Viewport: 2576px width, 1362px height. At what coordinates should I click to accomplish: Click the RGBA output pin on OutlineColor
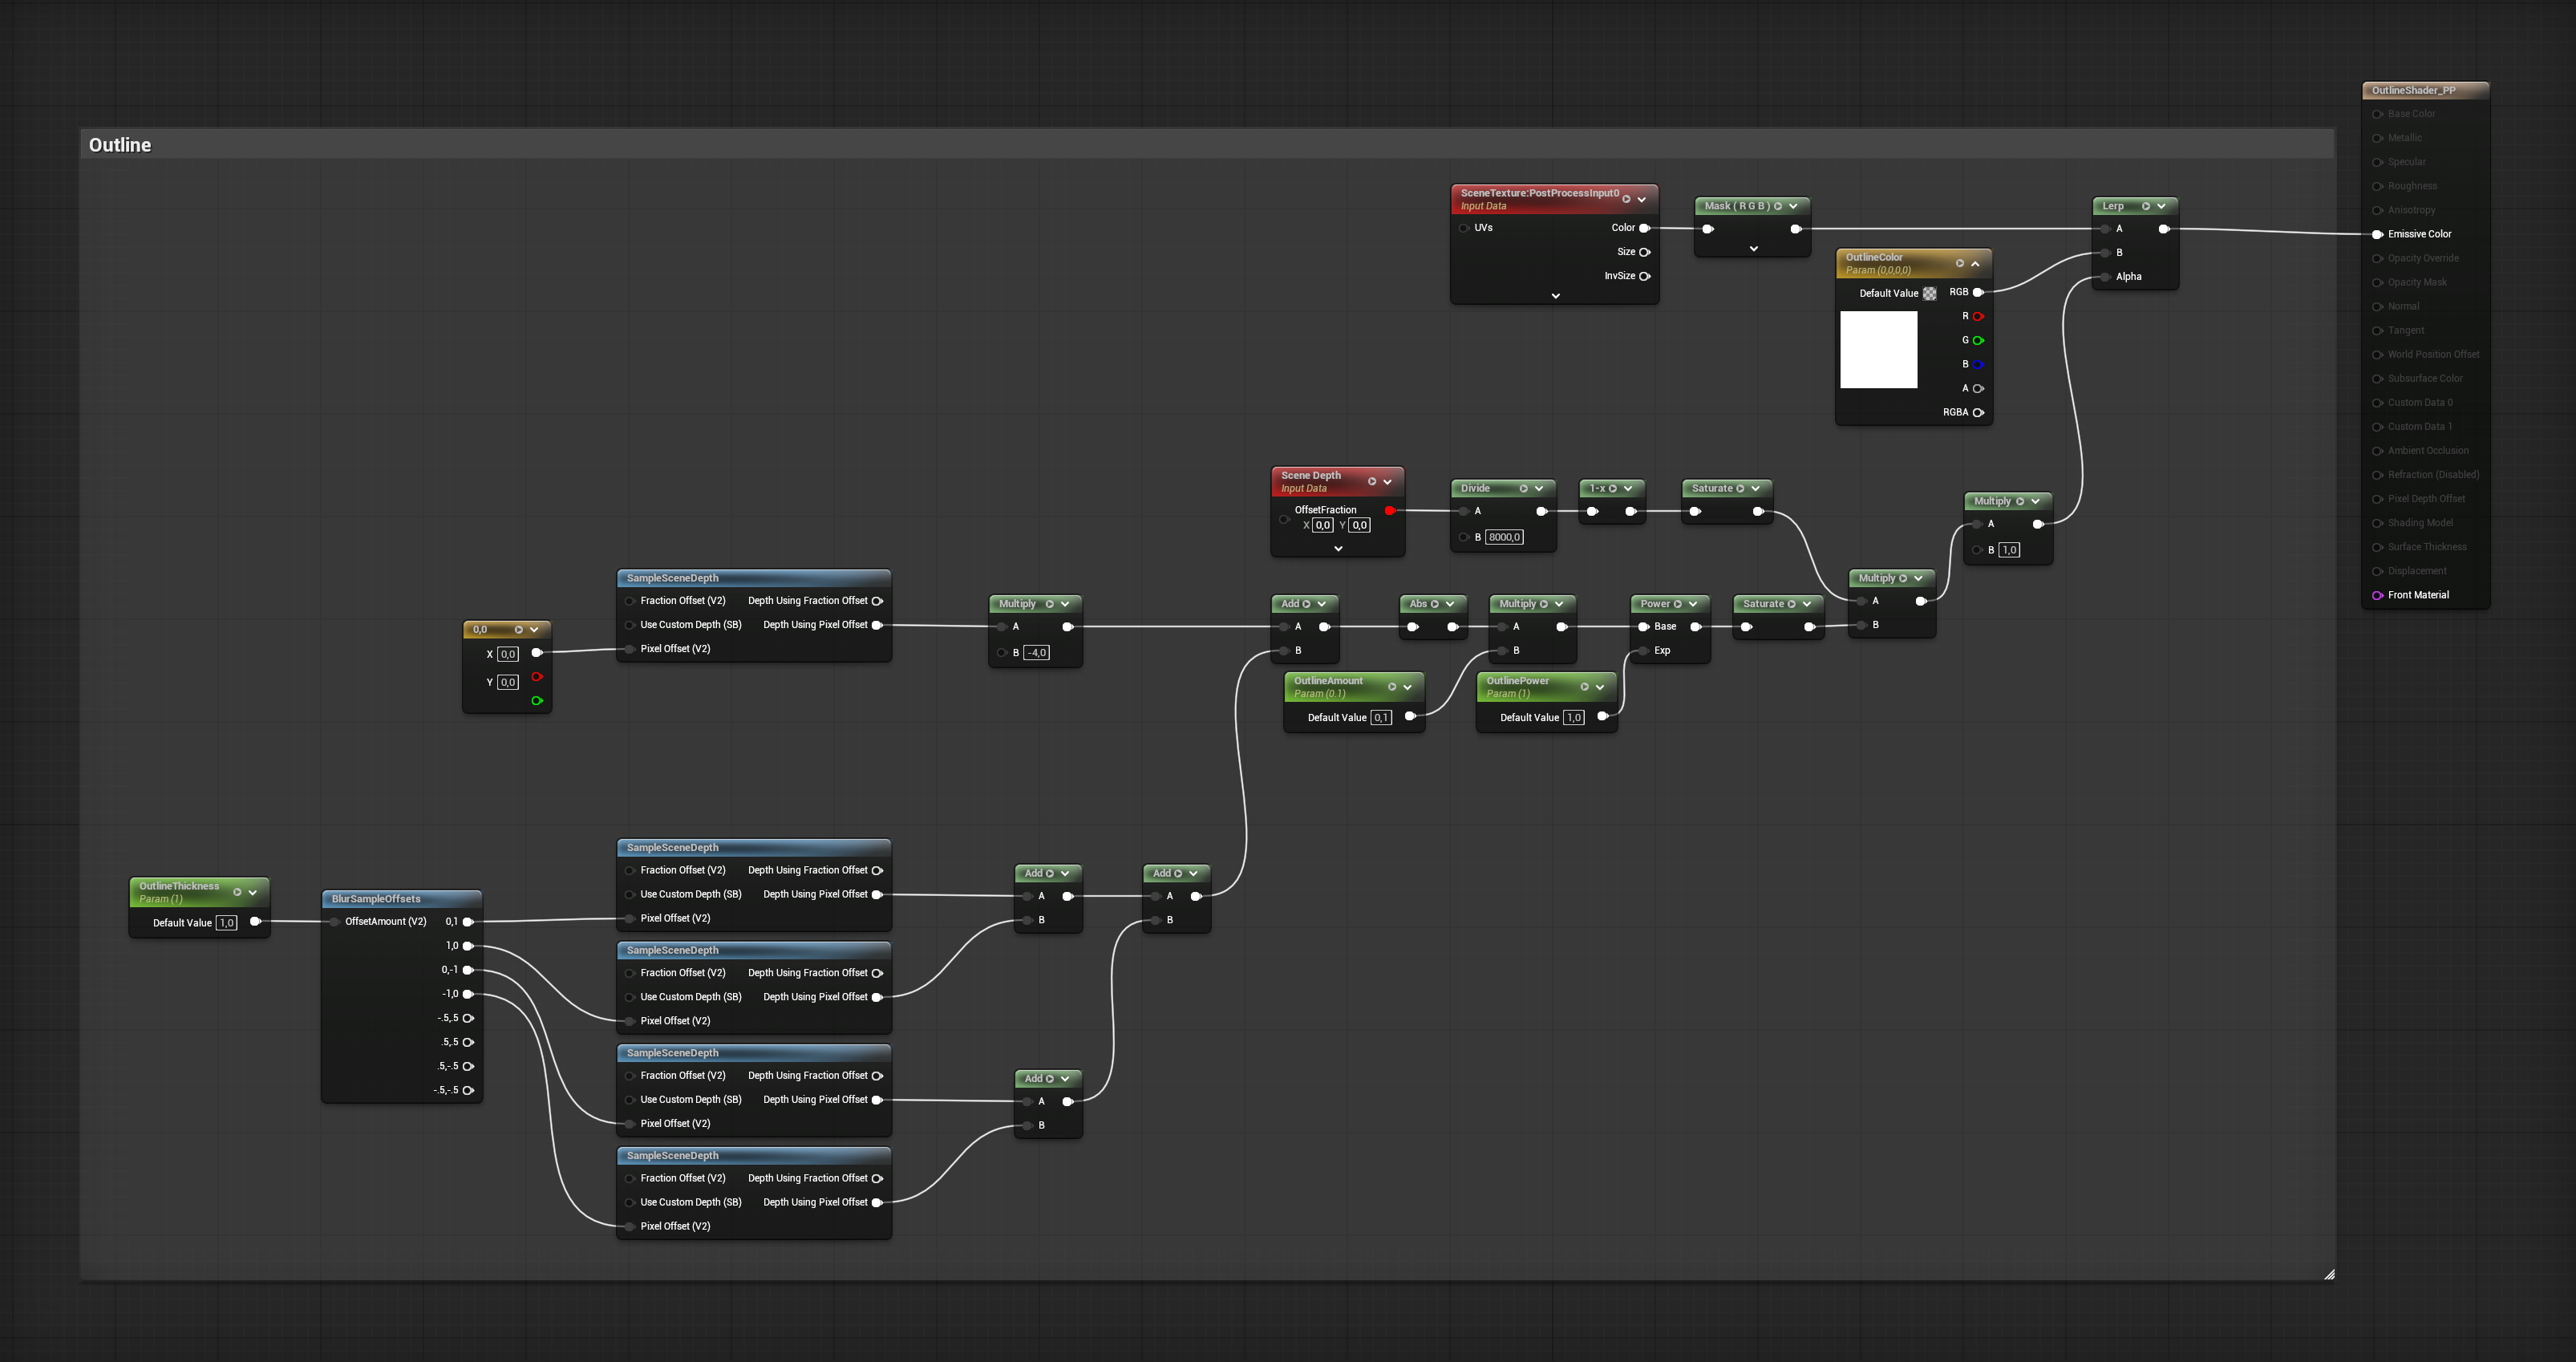click(1978, 412)
